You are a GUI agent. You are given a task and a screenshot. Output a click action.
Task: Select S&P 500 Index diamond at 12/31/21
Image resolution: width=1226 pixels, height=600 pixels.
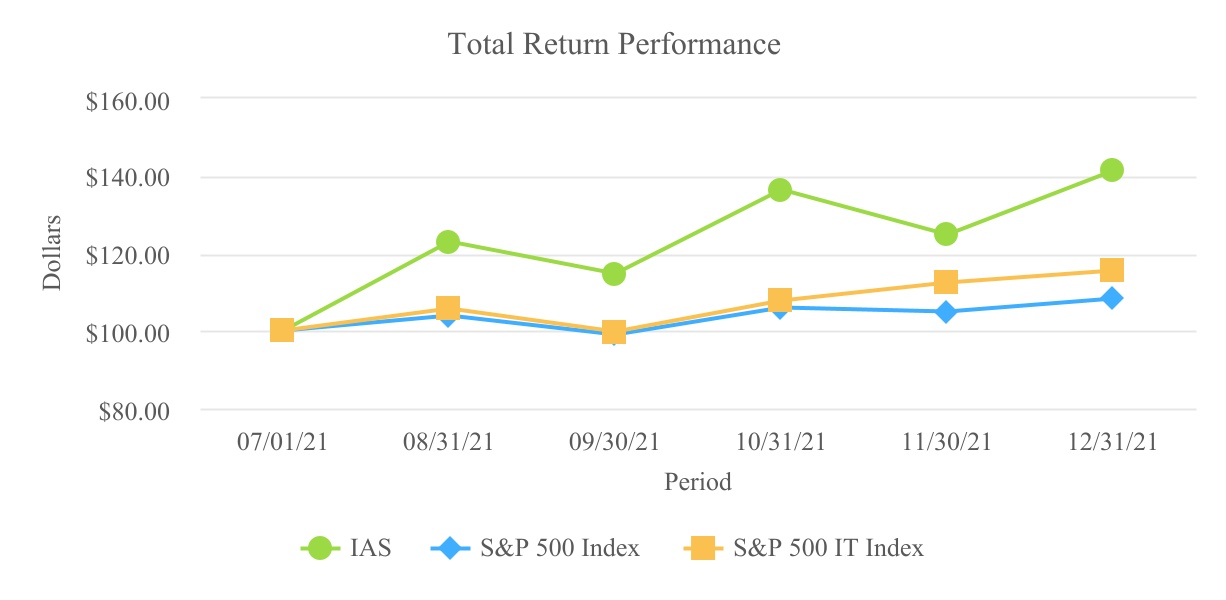click(x=1112, y=298)
